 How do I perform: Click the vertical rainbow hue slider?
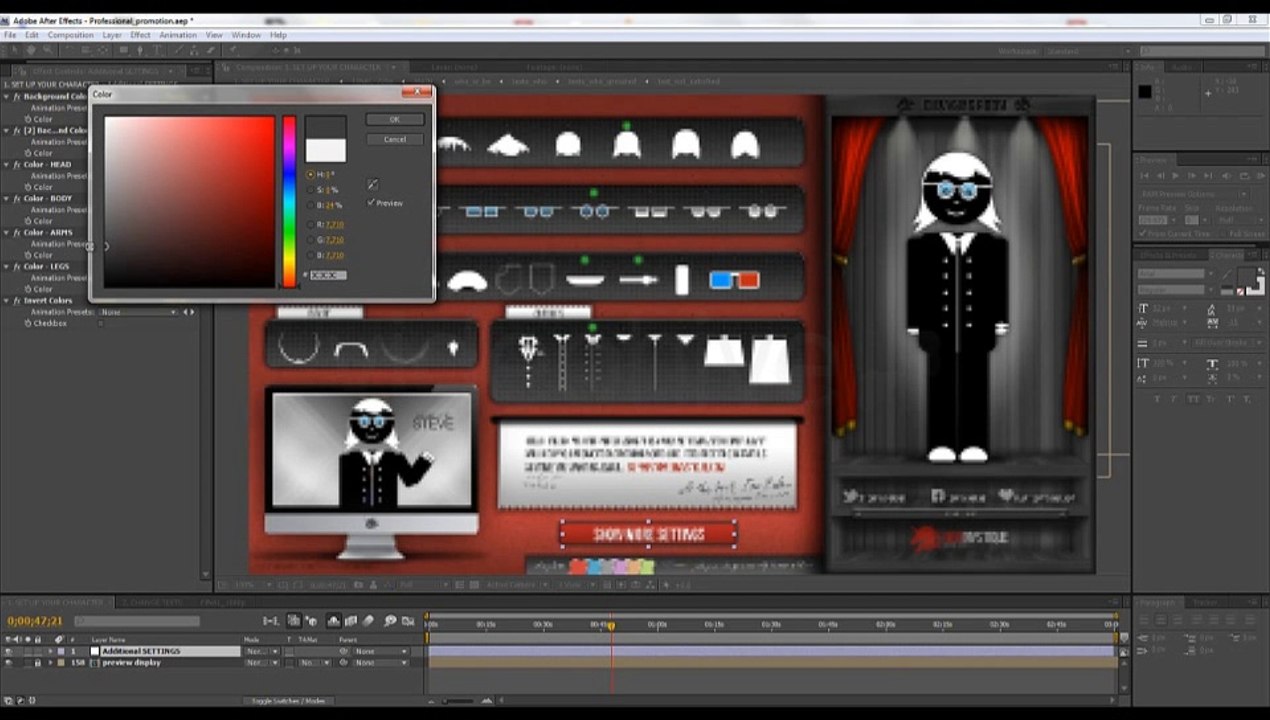(x=289, y=202)
